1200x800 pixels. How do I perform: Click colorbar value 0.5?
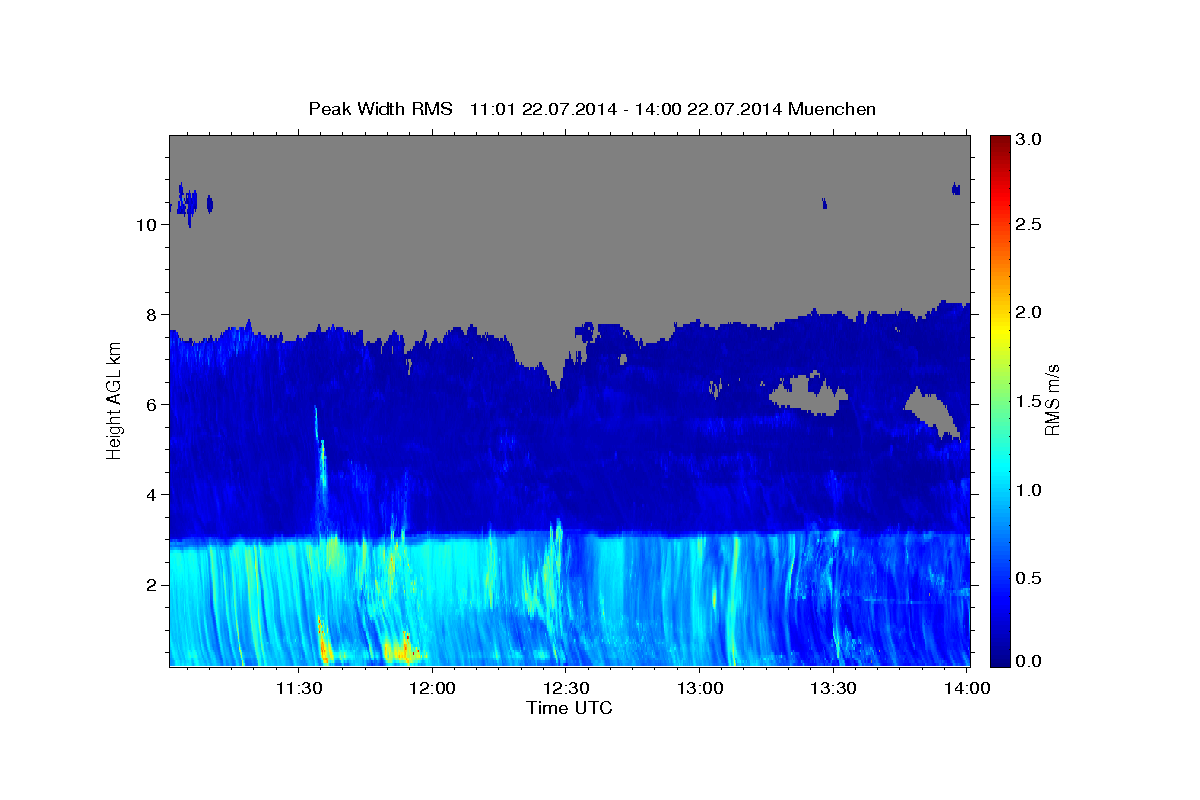[1030, 578]
